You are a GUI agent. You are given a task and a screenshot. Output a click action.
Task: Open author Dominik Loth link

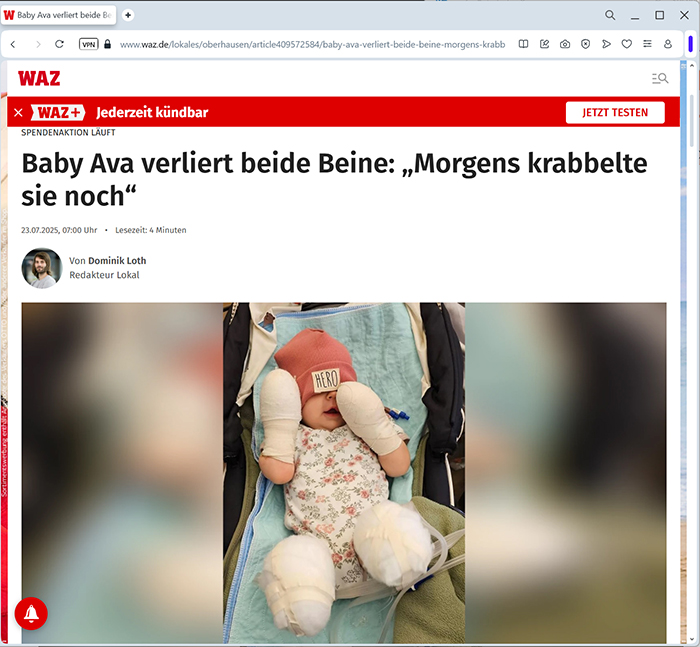point(117,260)
